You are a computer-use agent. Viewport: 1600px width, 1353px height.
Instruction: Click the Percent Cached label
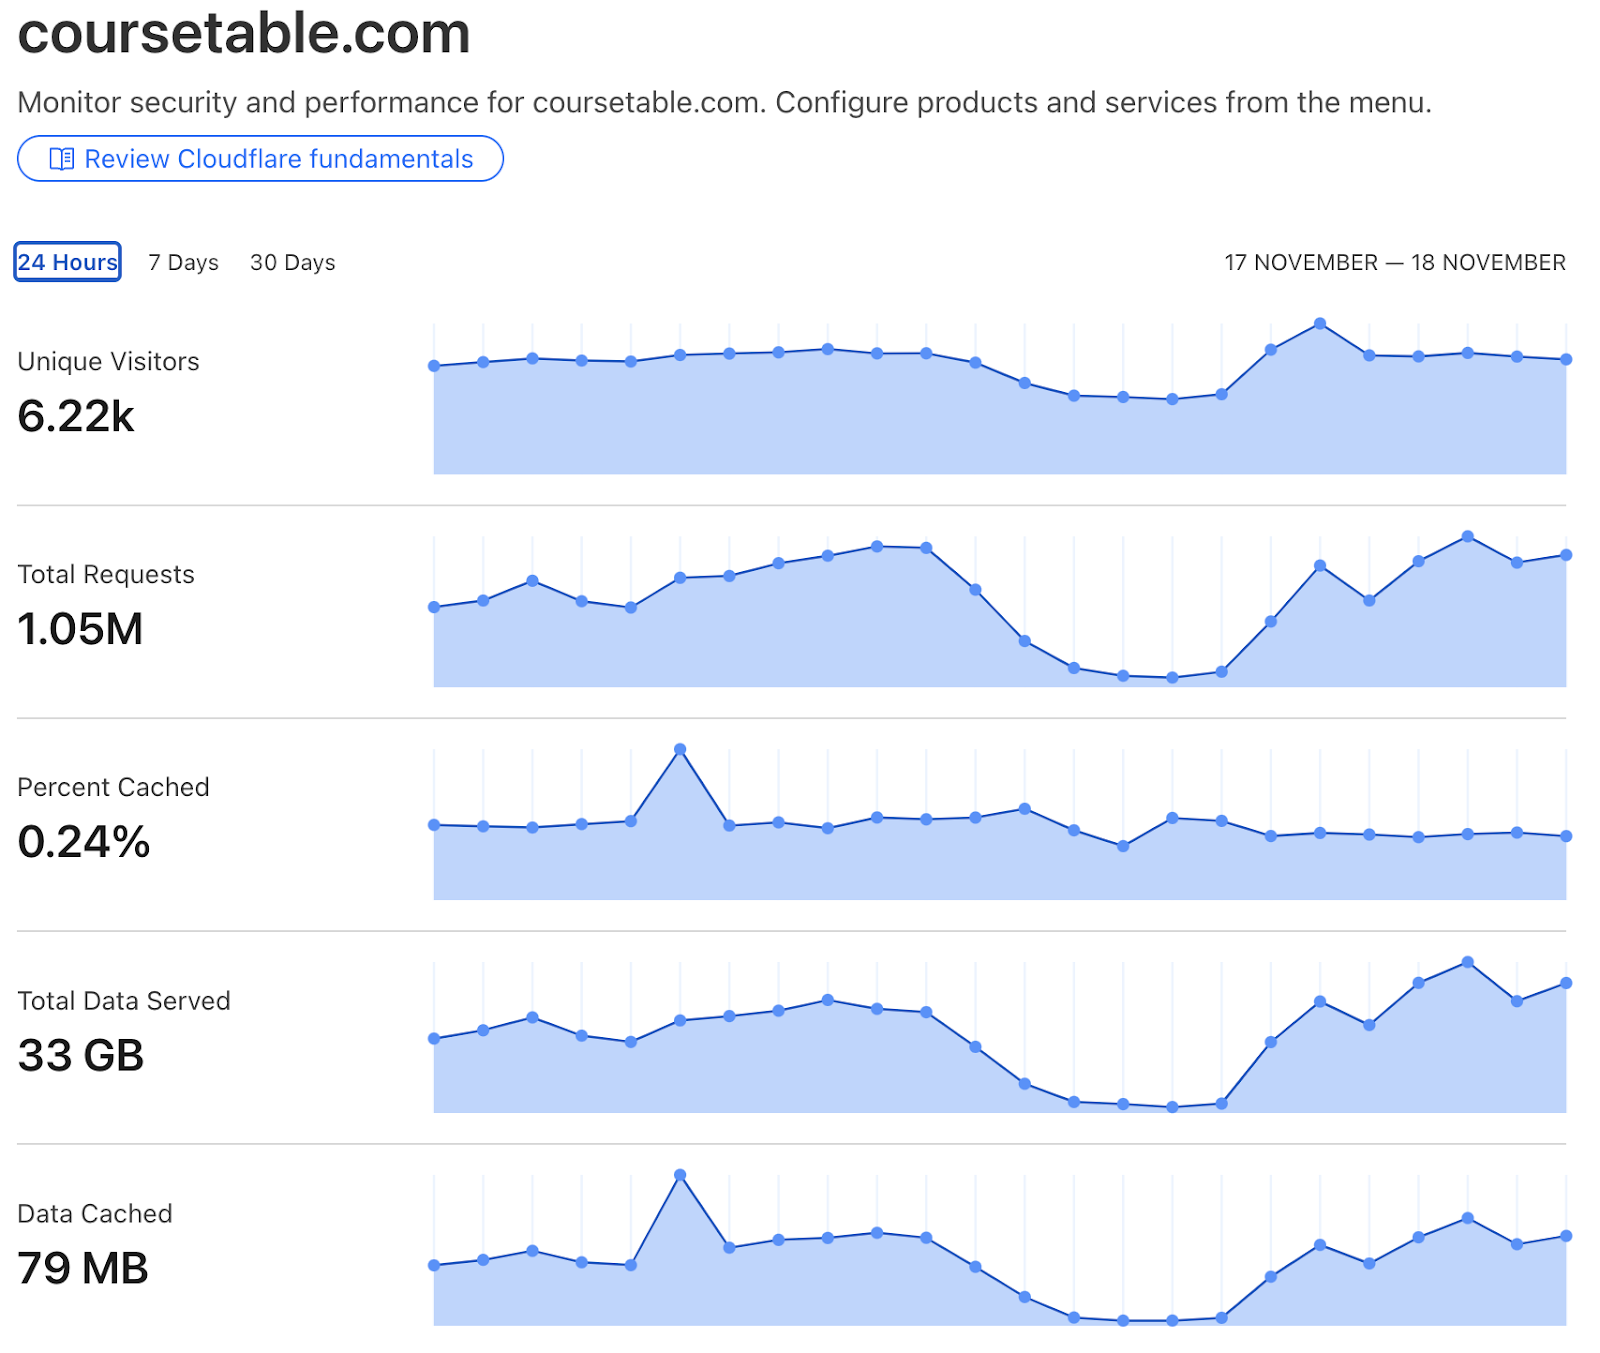point(113,787)
